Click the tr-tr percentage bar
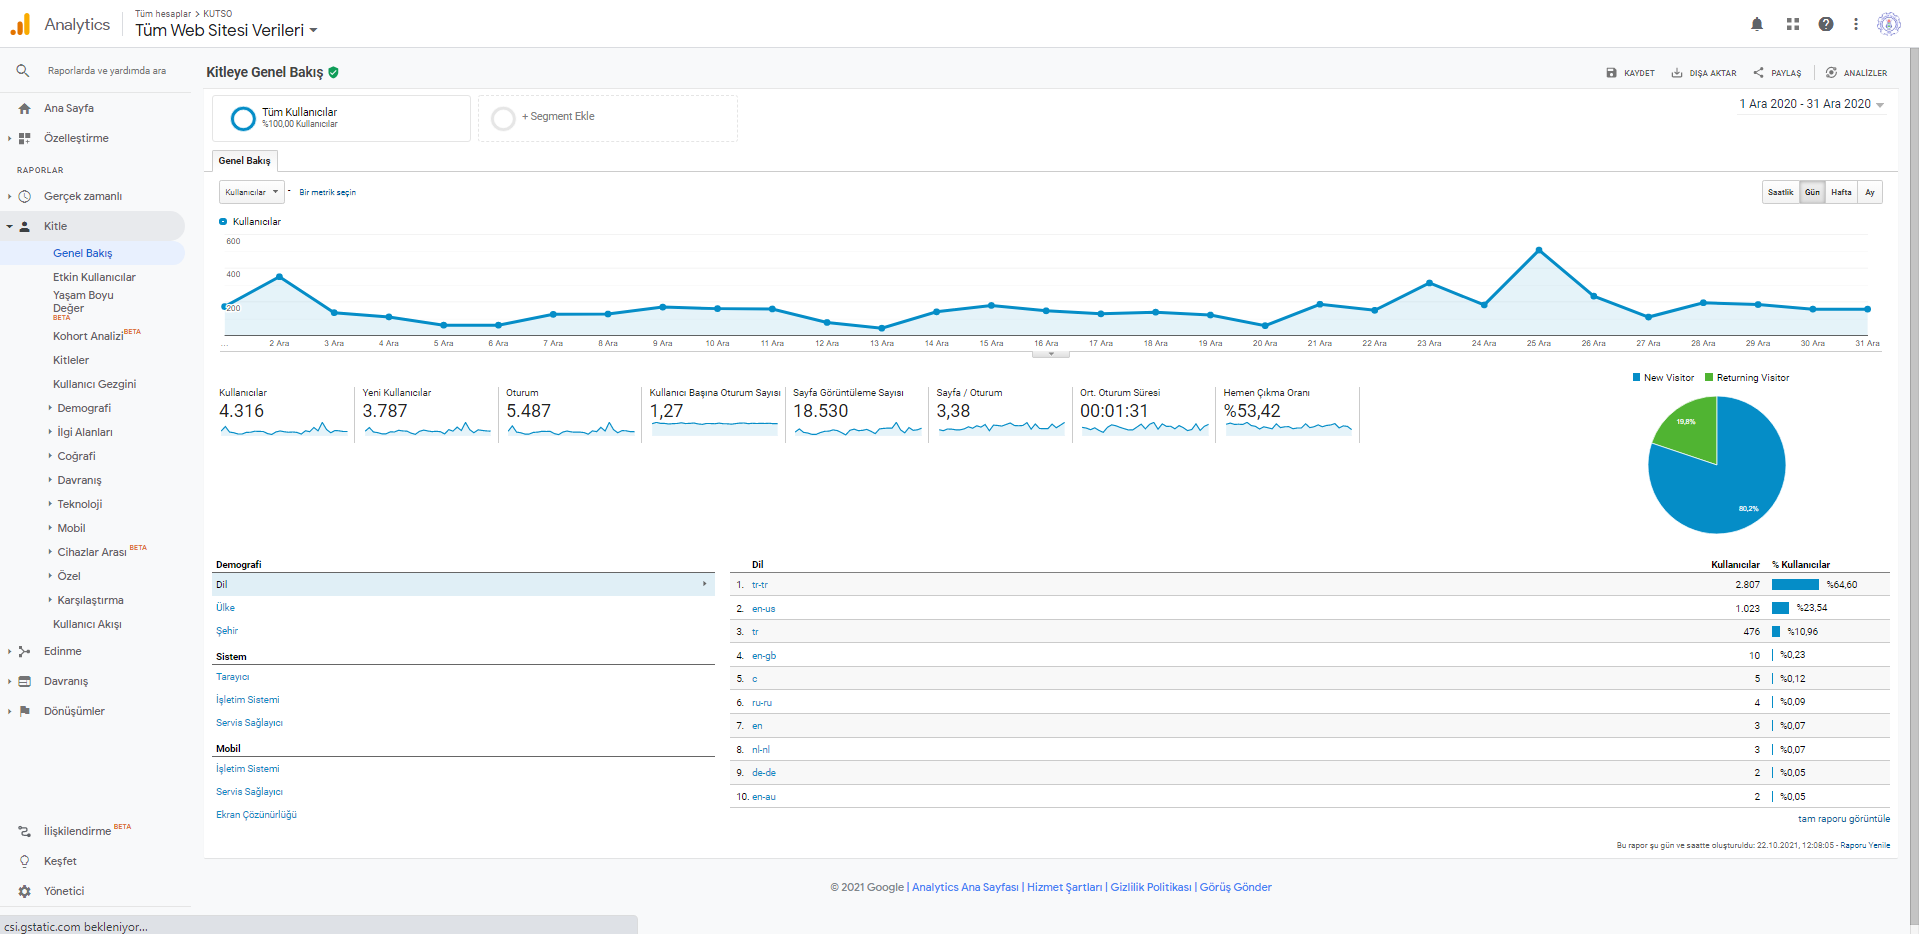 (x=1795, y=585)
